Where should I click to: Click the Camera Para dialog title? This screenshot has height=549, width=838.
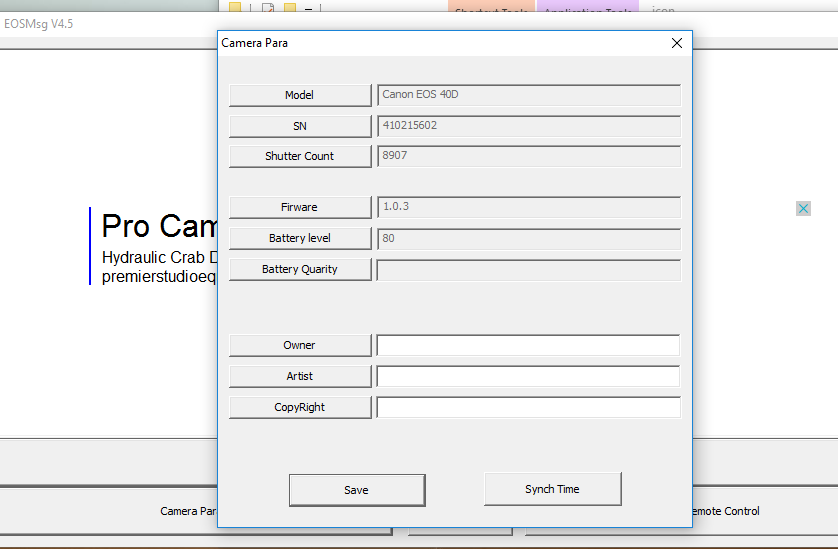tap(255, 43)
